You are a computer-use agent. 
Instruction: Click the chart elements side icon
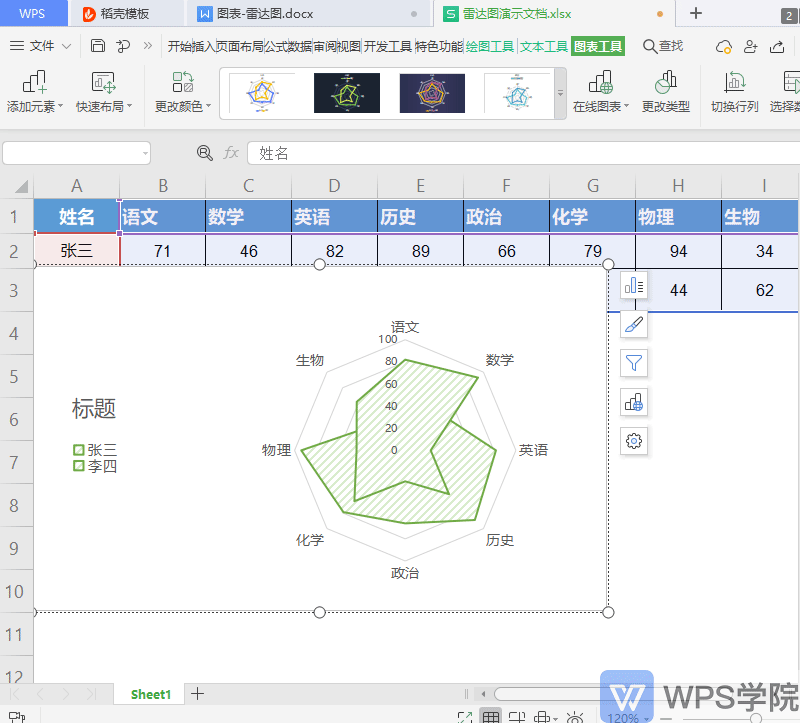[634, 285]
